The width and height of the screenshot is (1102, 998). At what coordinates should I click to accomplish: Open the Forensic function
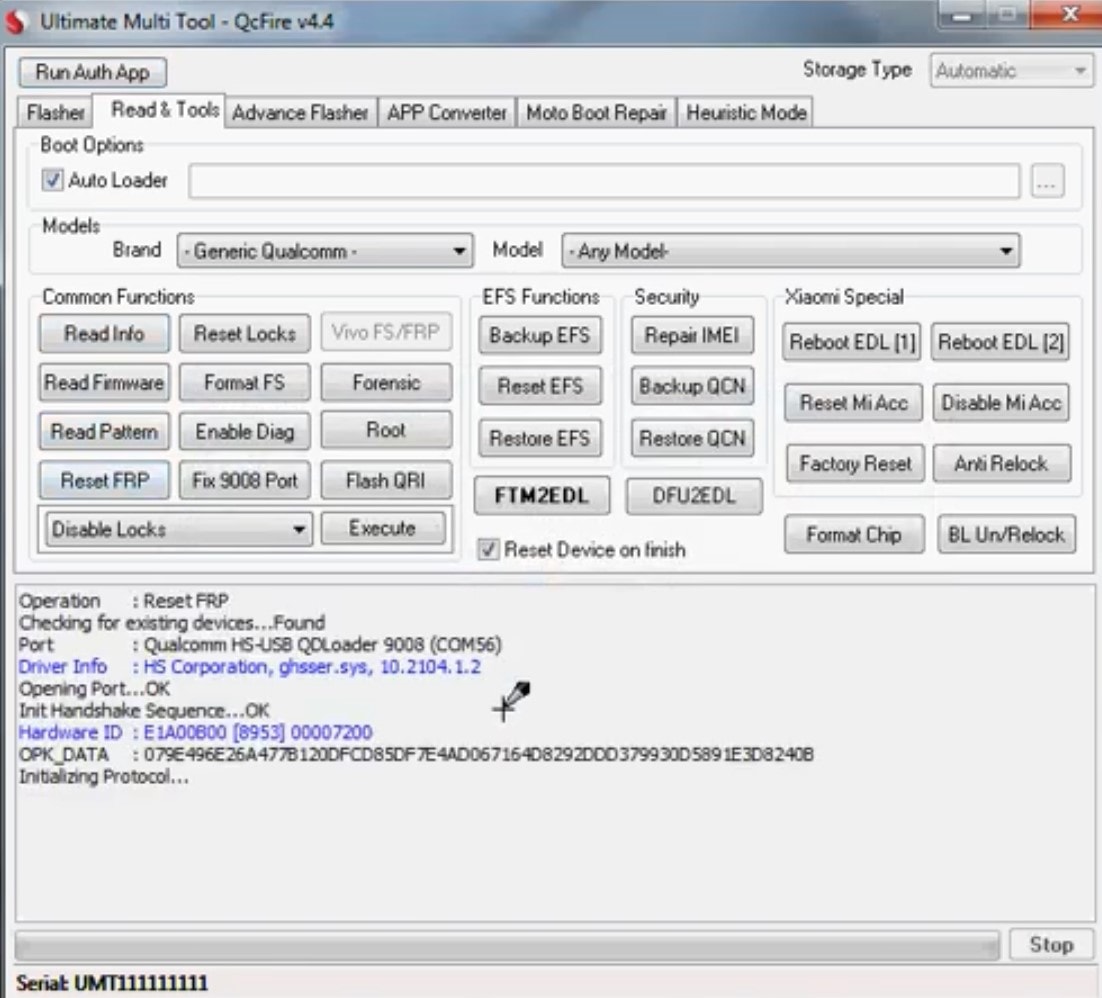click(386, 382)
